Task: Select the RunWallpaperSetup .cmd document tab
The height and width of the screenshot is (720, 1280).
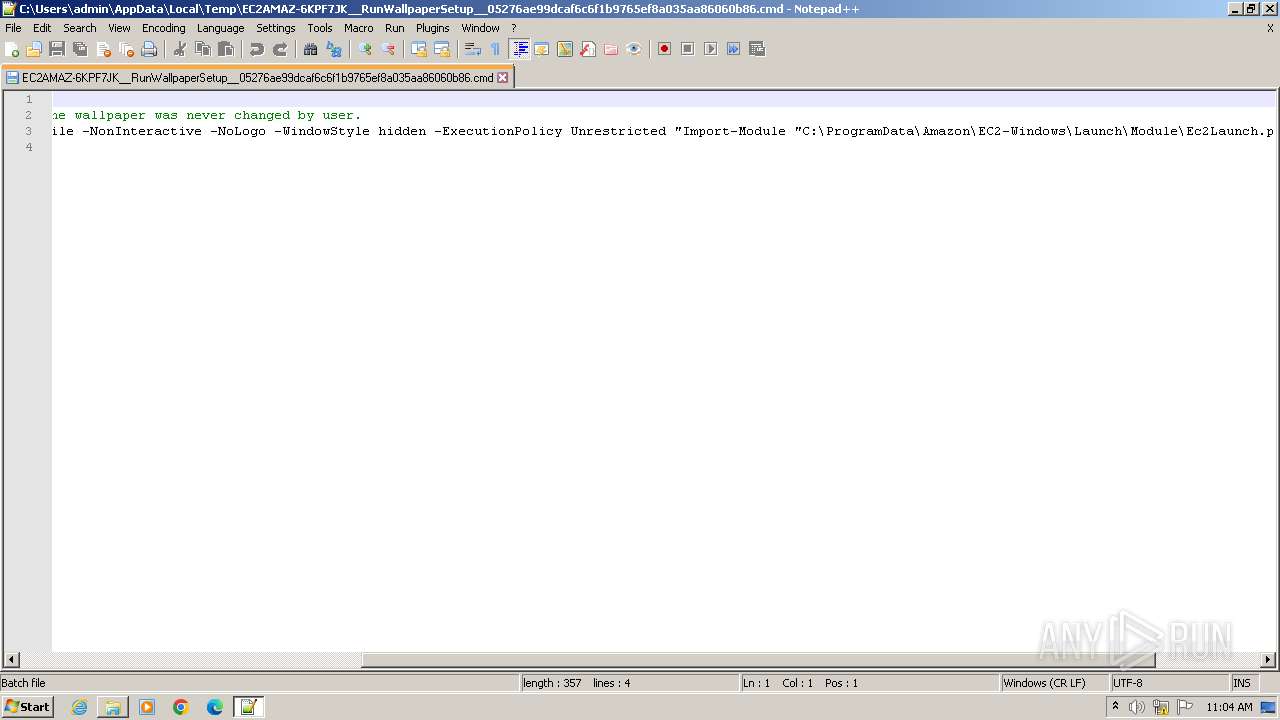Action: tap(257, 77)
